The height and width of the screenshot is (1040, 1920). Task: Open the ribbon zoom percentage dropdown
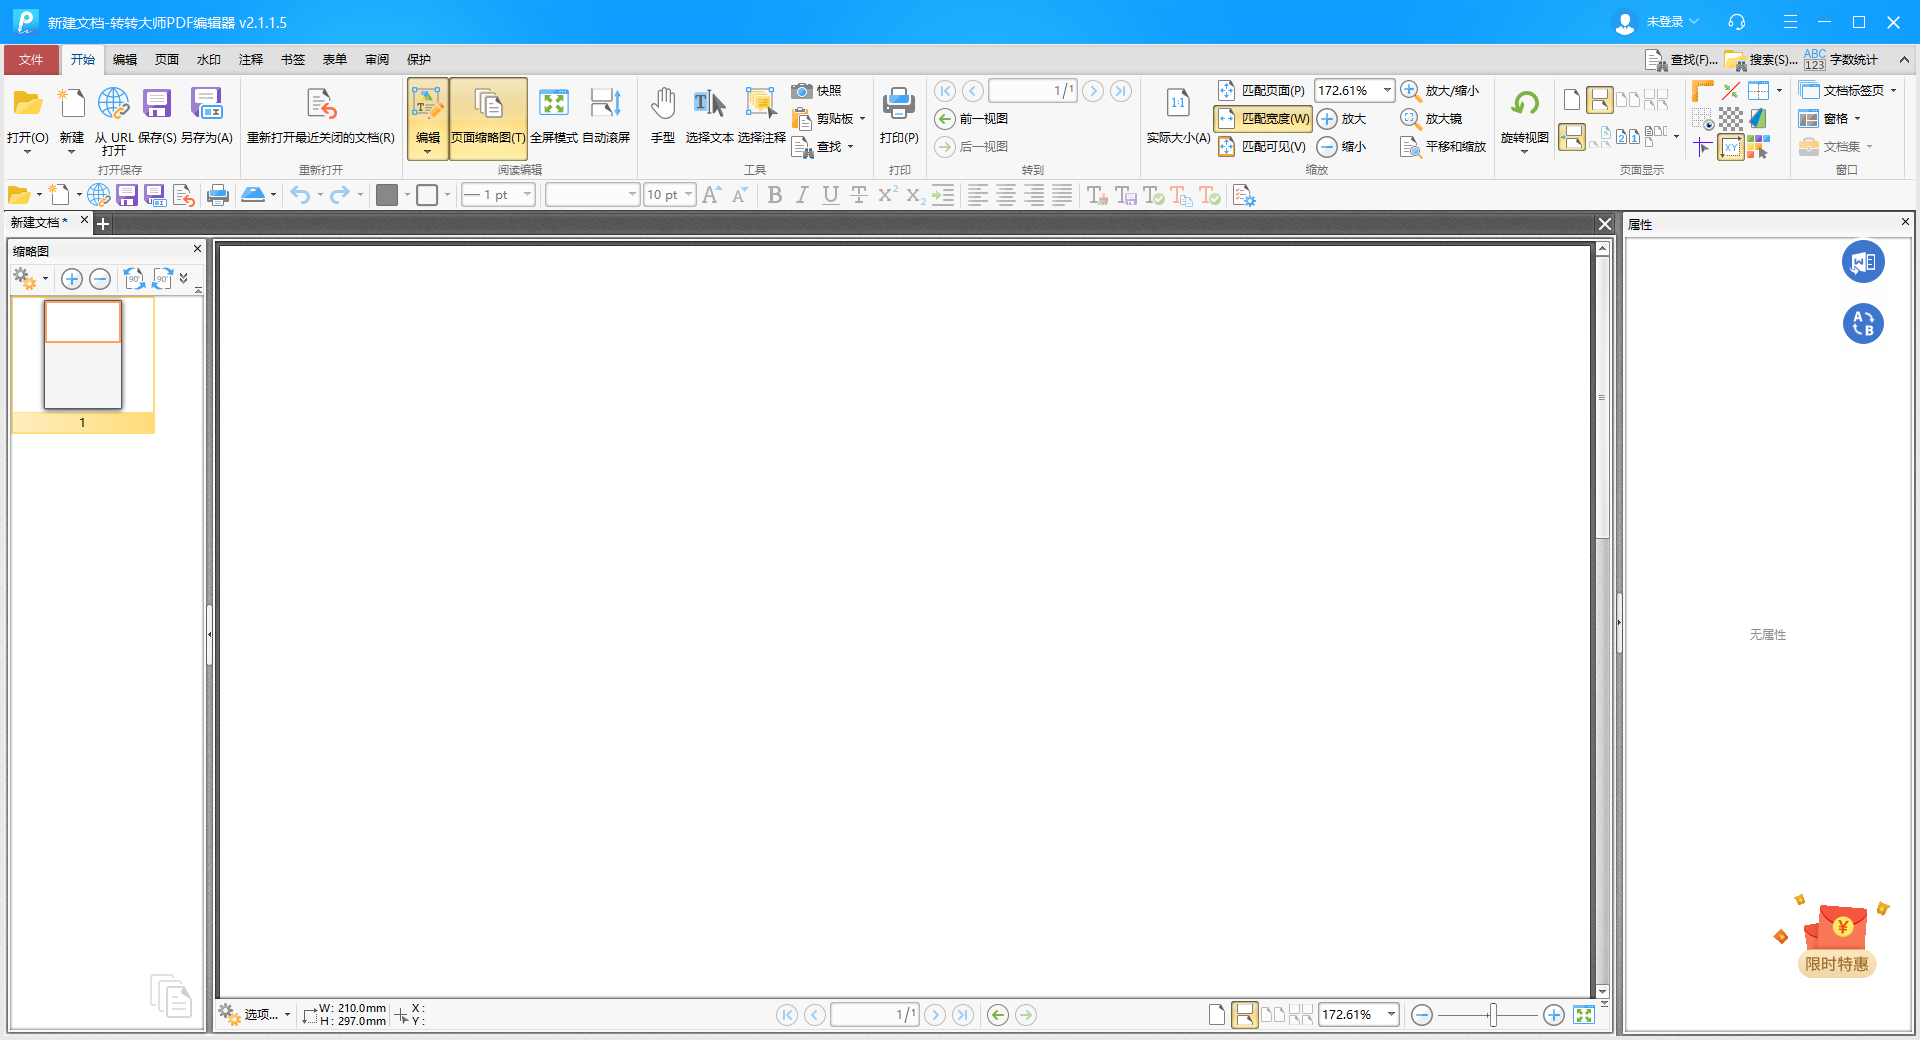tap(1387, 91)
